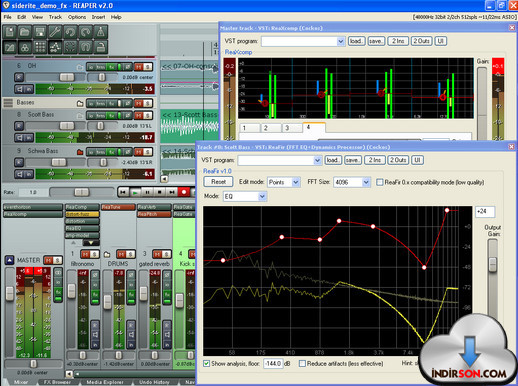Click load button in ReaXcomp window

pos(356,41)
